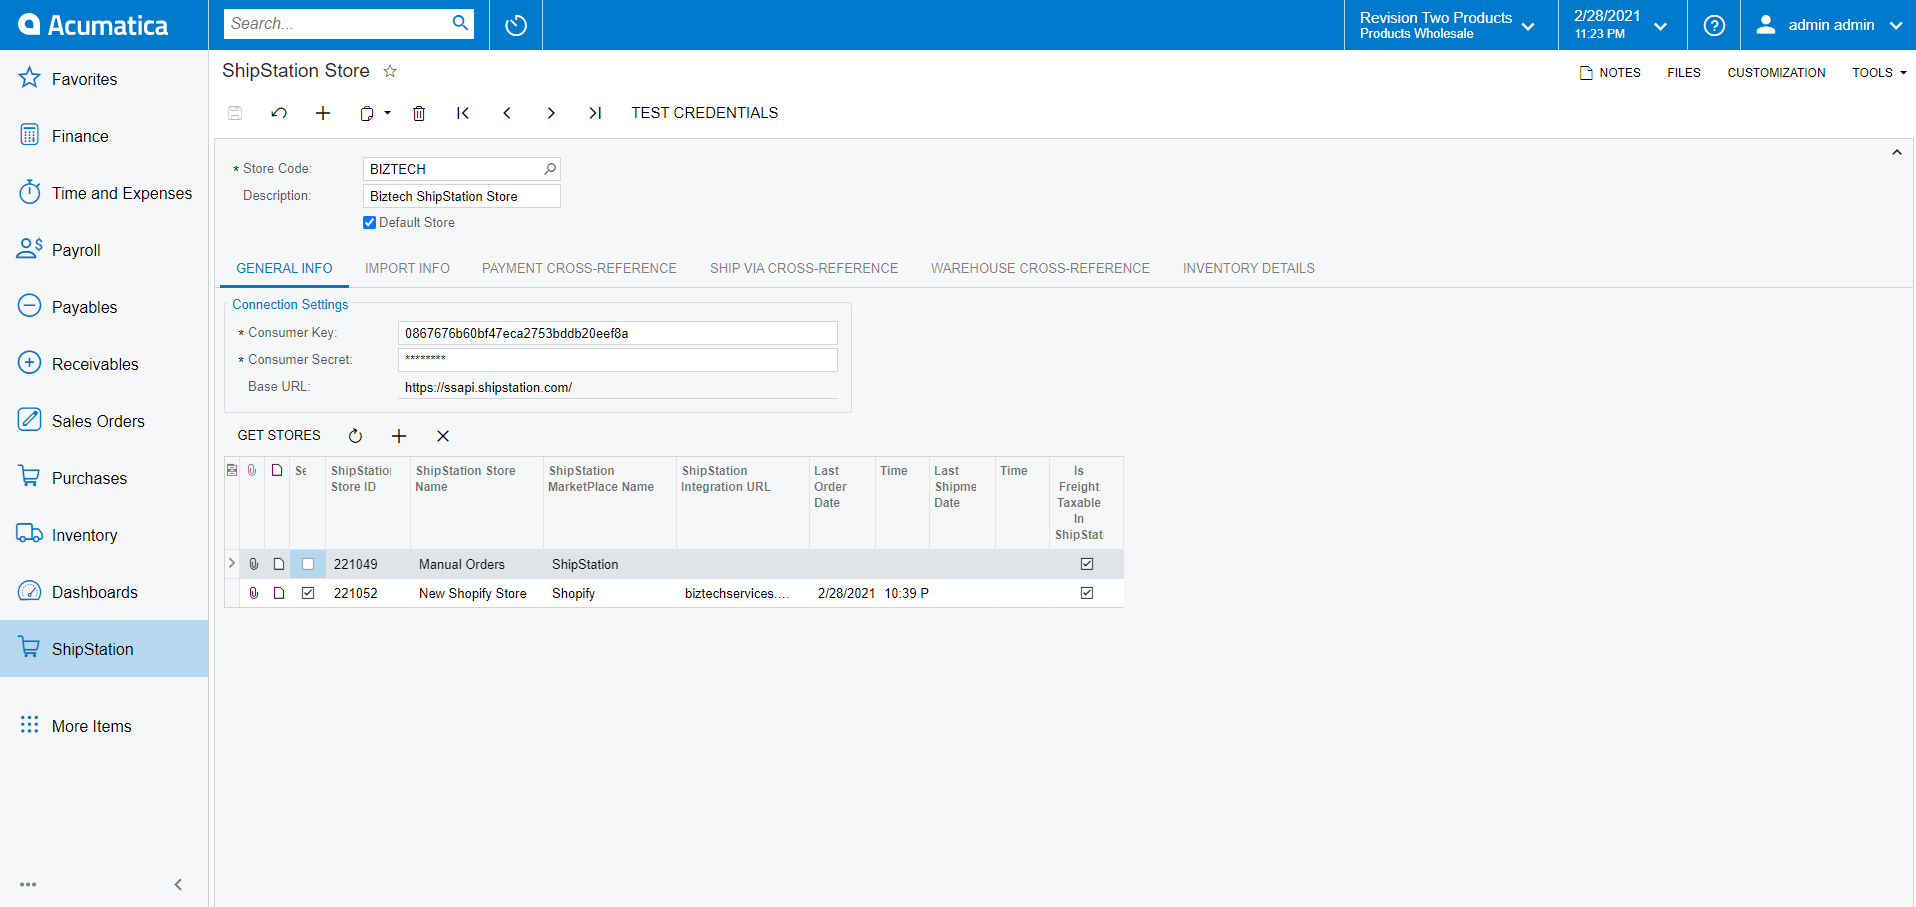Click Test Credentials button

[704, 113]
